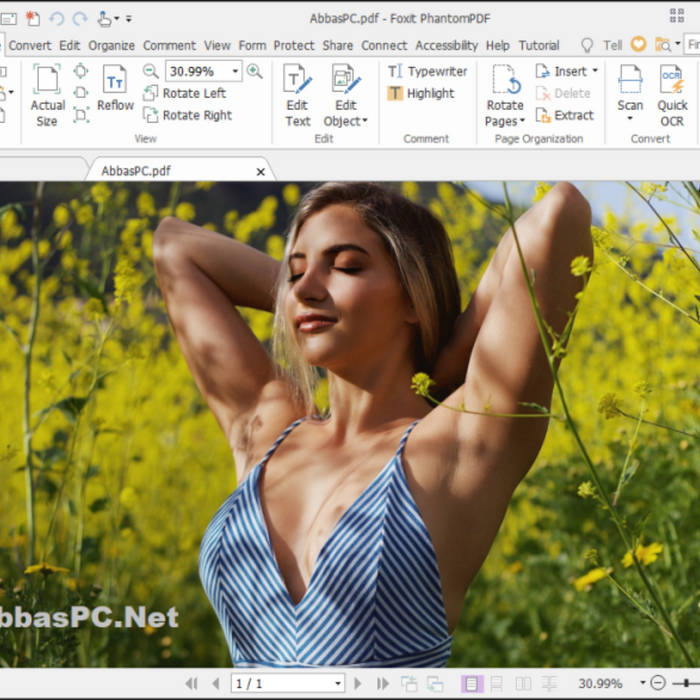This screenshot has height=700, width=700.
Task: Select the Reflow tool
Action: (115, 88)
